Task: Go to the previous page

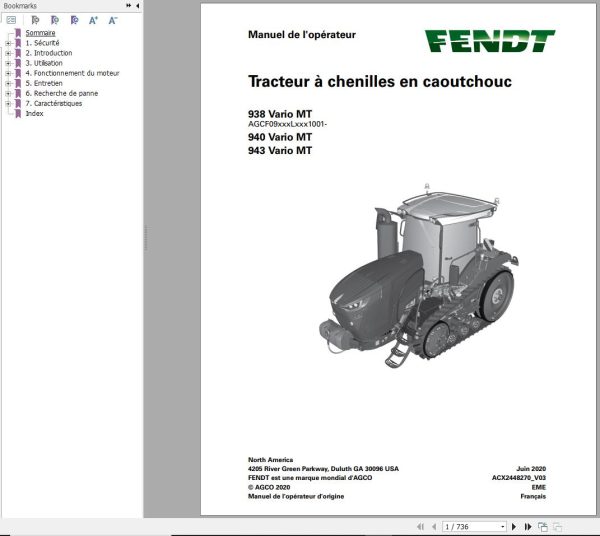Action: [434, 527]
